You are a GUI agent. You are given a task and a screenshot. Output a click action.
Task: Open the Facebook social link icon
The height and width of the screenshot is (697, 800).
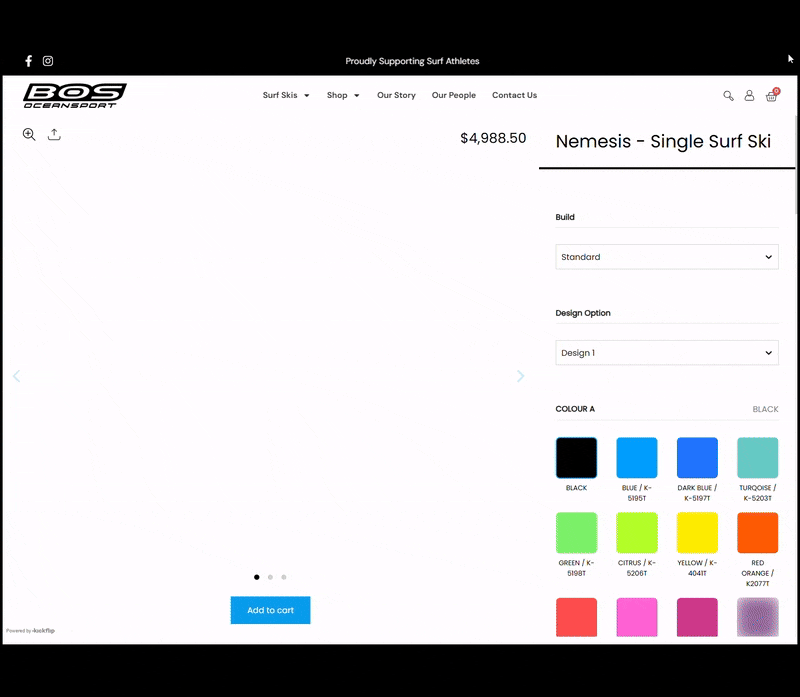28,61
